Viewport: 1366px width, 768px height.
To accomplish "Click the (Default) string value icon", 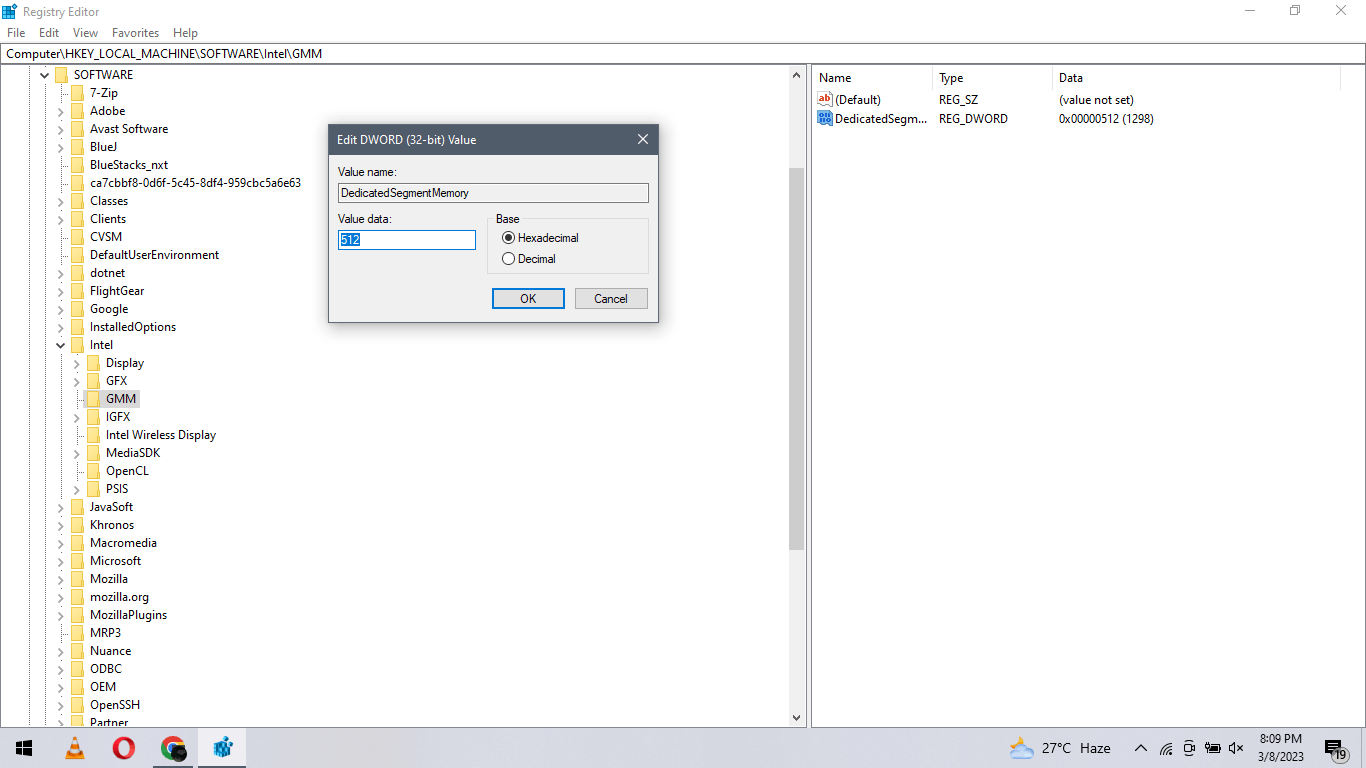I will (825, 99).
